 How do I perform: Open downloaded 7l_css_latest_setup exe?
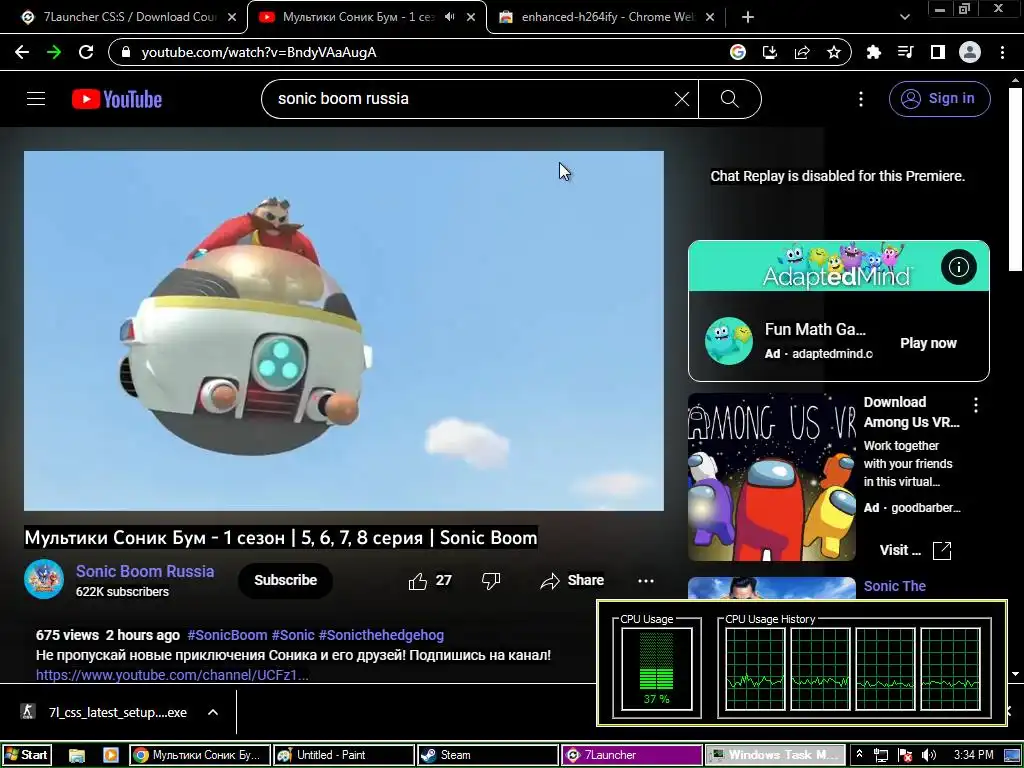pyautogui.click(x=104, y=712)
